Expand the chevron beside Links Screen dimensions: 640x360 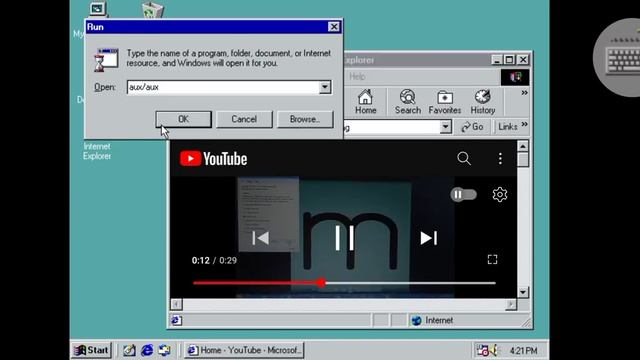524,124
